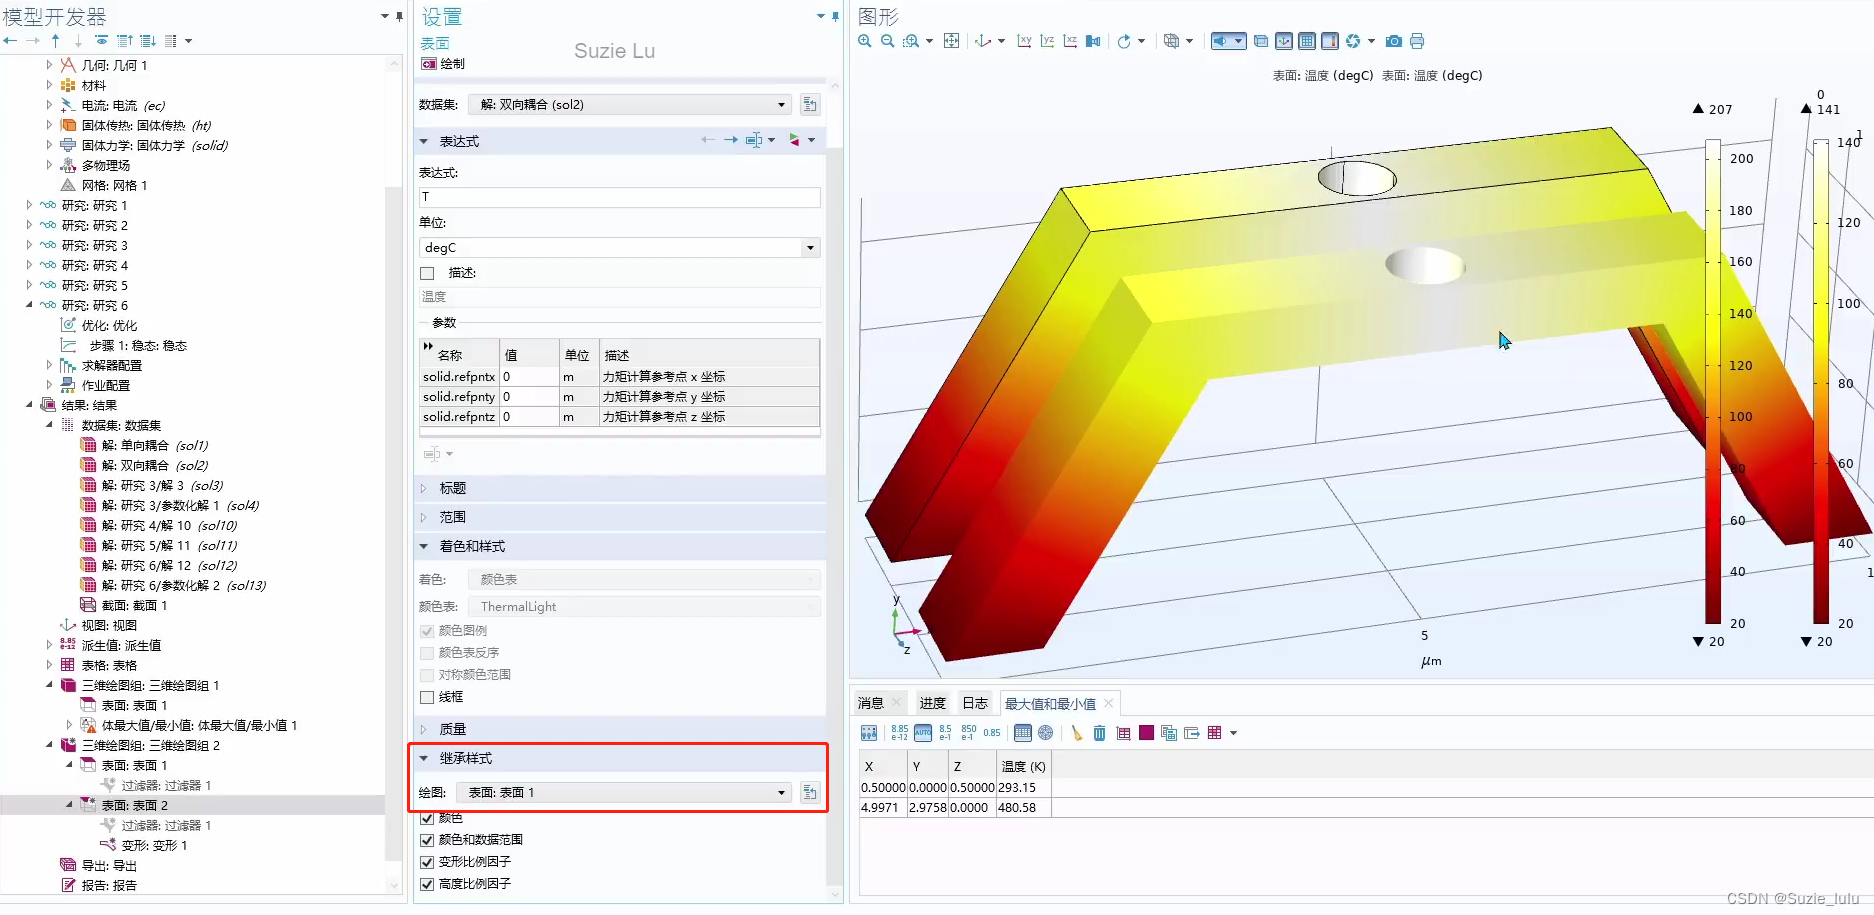Select the Zoom Extents tool in Graphics toolbar
This screenshot has width=1874, height=915.
[x=951, y=40]
